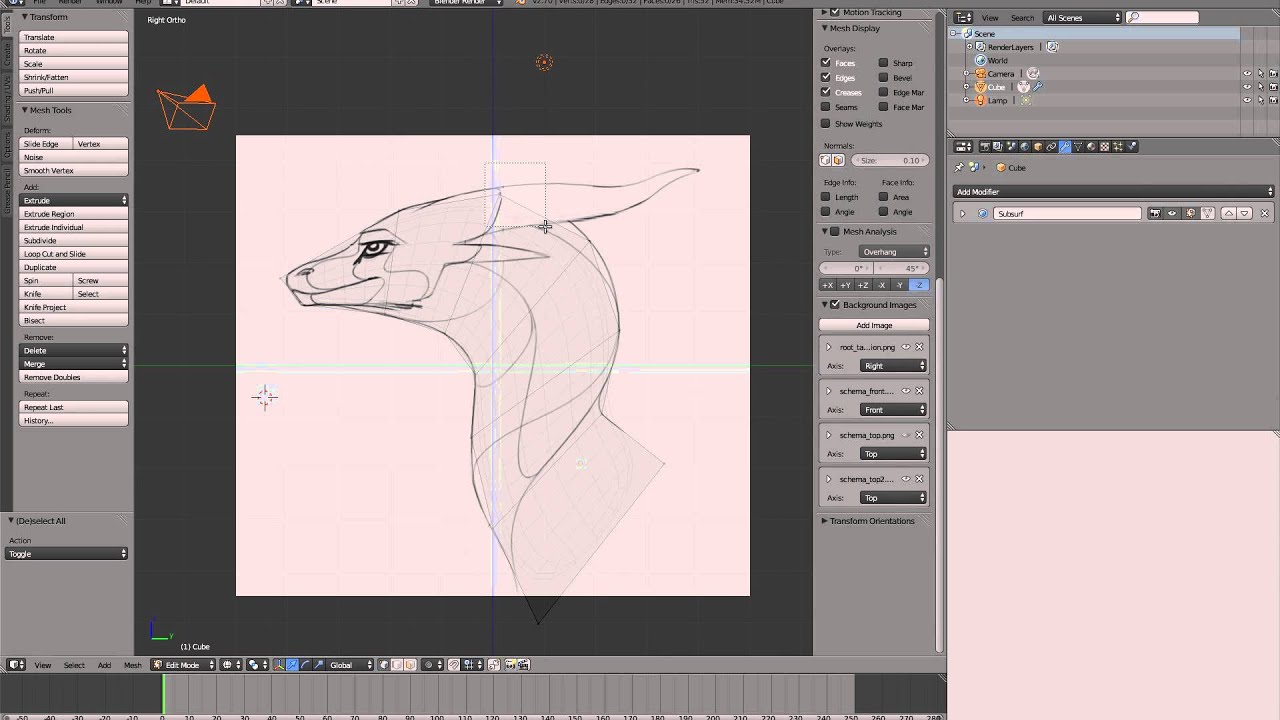Move Subsurf modifier up in stack
Viewport: 1280px width, 720px height.
(x=1229, y=213)
